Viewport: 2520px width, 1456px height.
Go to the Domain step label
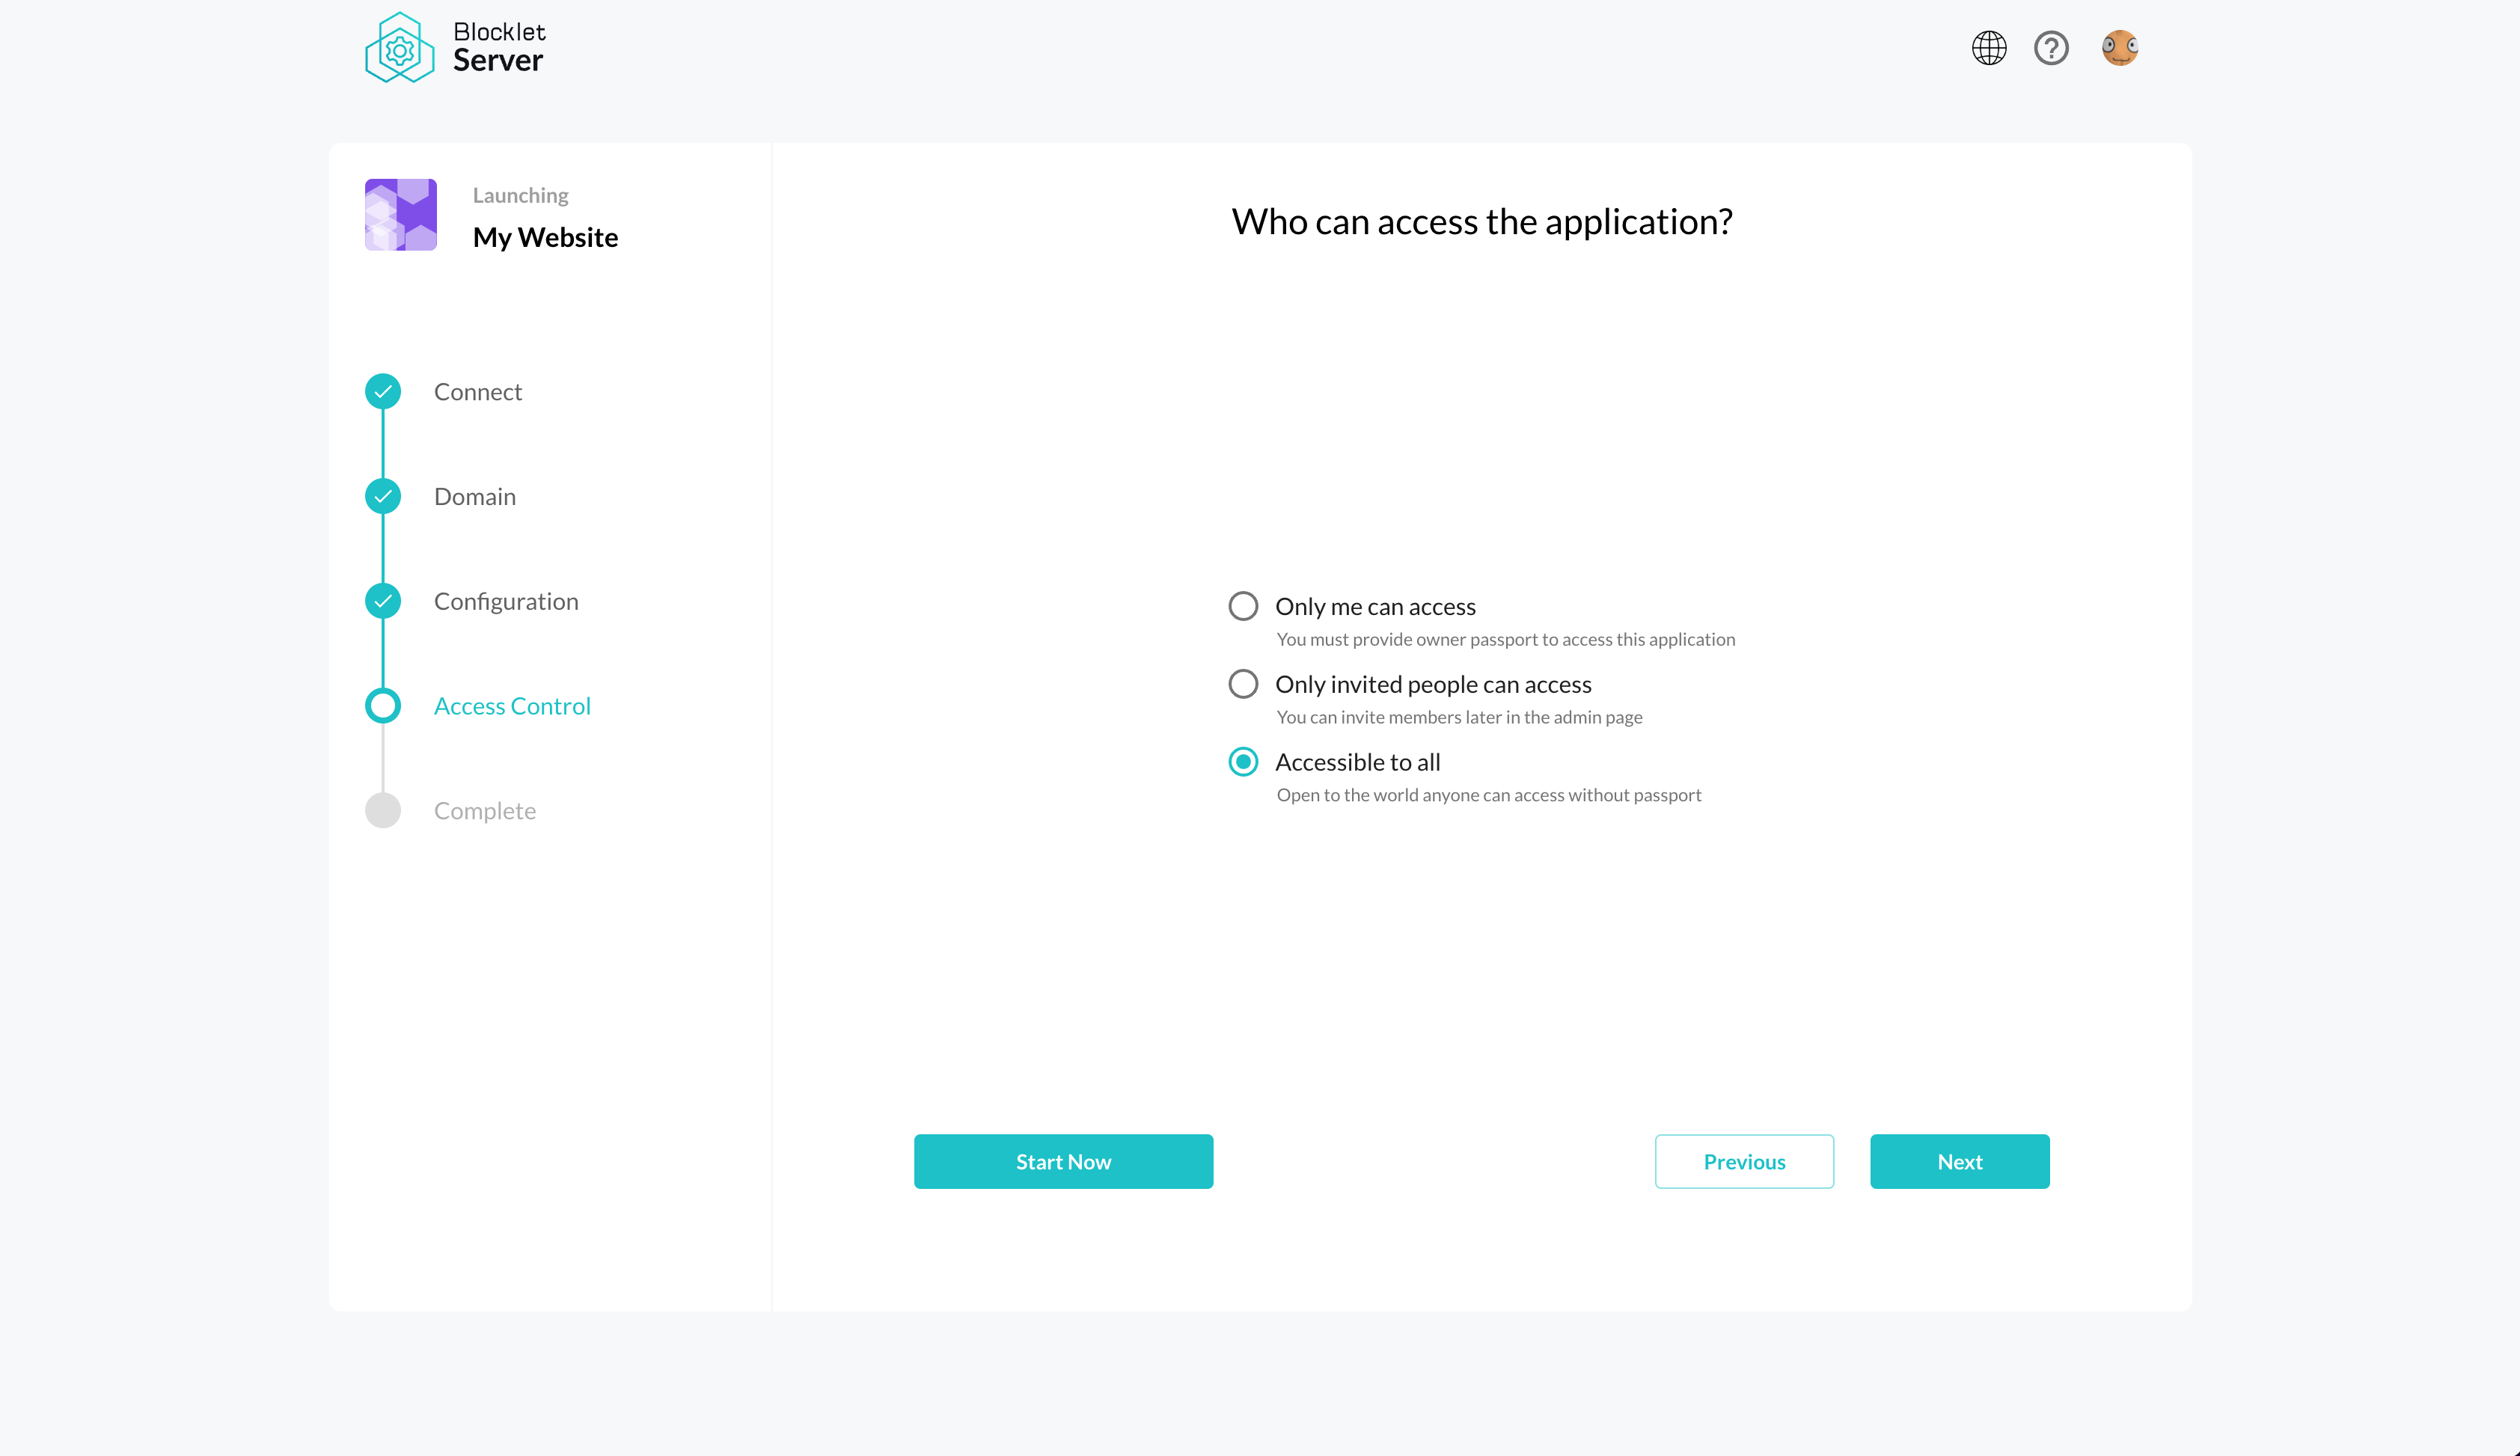[x=475, y=497]
